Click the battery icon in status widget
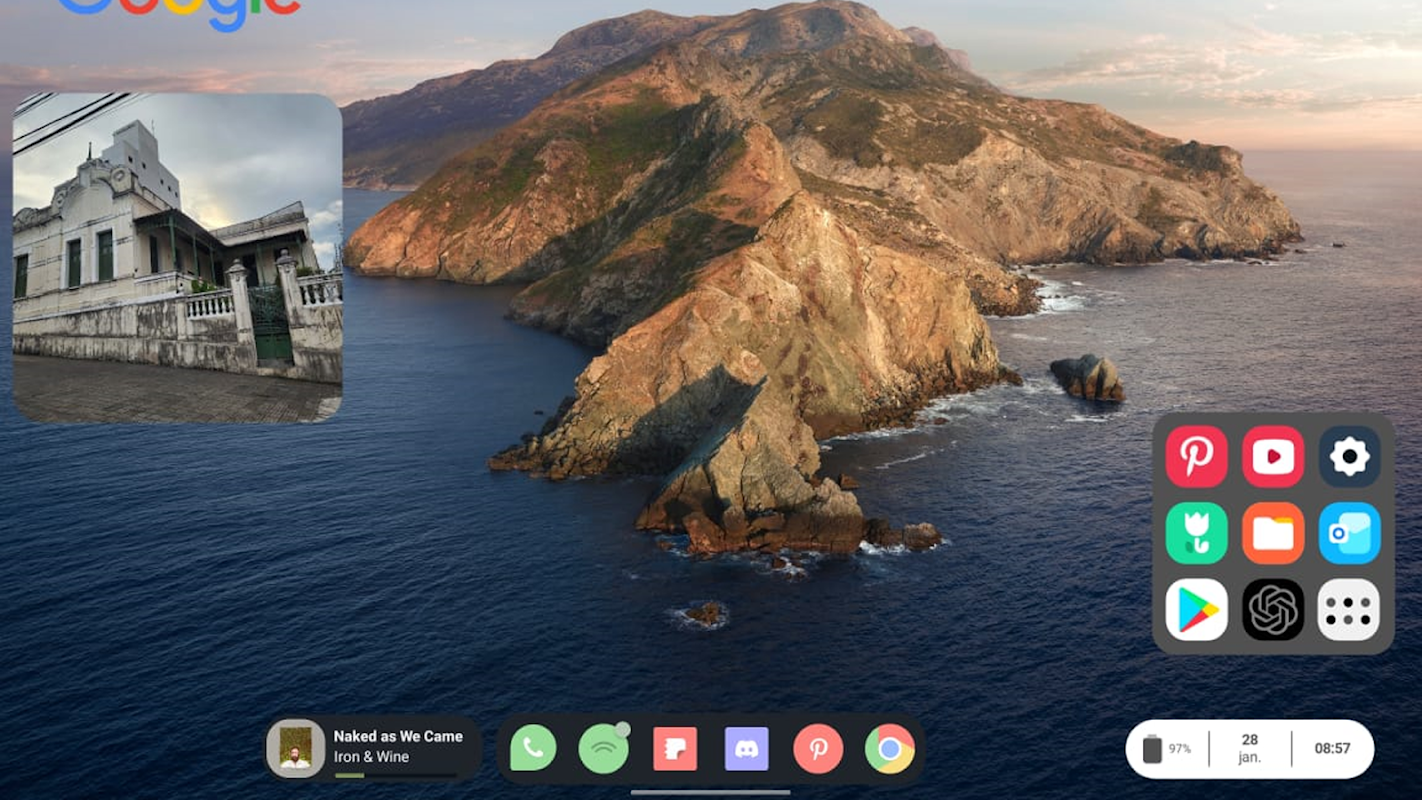This screenshot has height=800, width=1422. (1152, 749)
